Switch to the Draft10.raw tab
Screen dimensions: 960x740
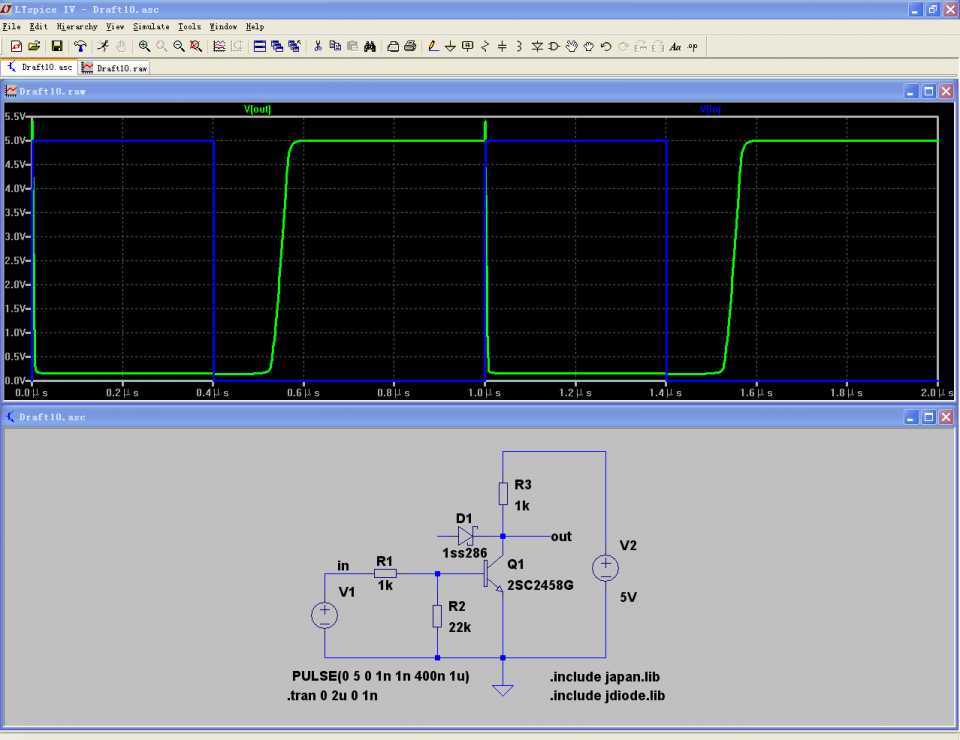[x=115, y=68]
